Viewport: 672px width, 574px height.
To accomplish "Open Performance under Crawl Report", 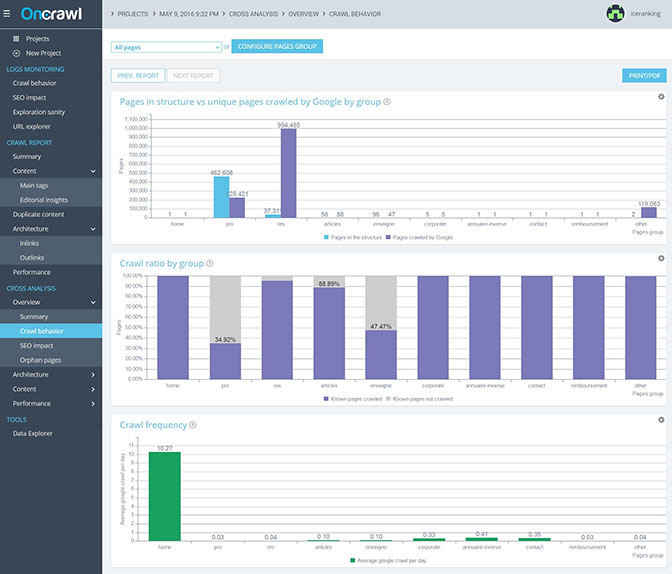I will pyautogui.click(x=31, y=272).
